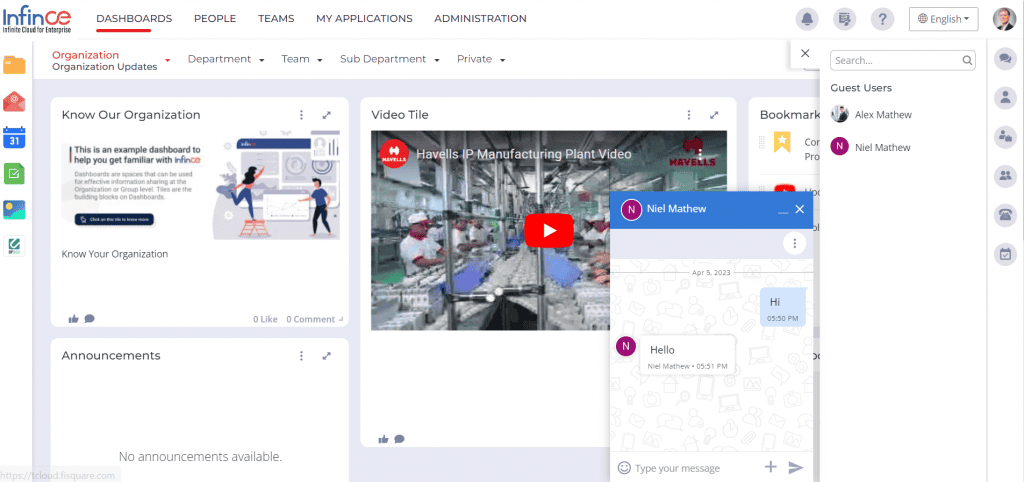
Task: Click the Search users input field
Action: tap(895, 60)
